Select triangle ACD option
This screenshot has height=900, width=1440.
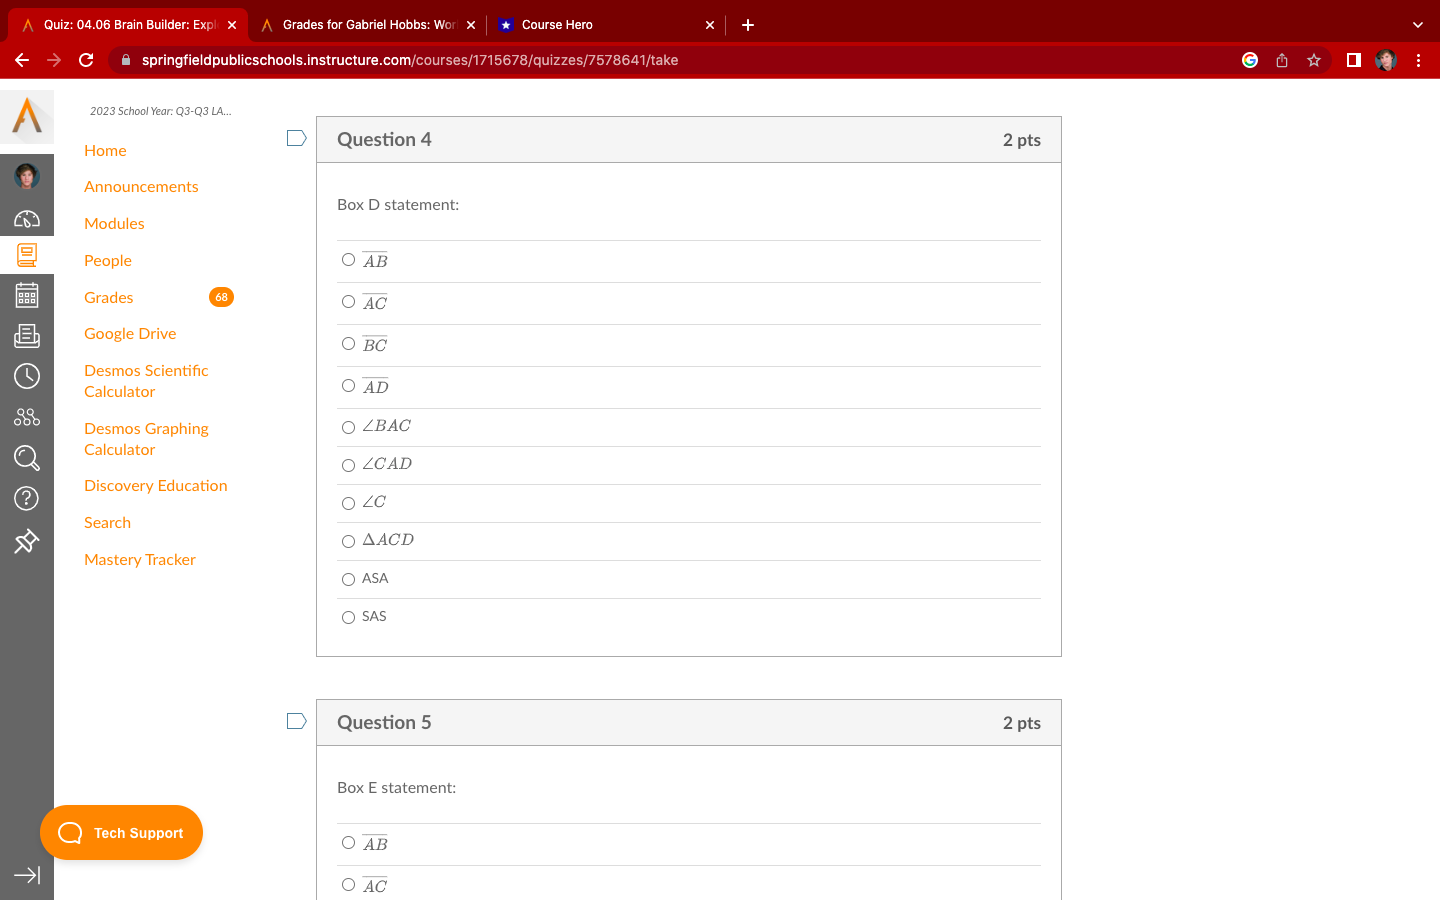(348, 542)
